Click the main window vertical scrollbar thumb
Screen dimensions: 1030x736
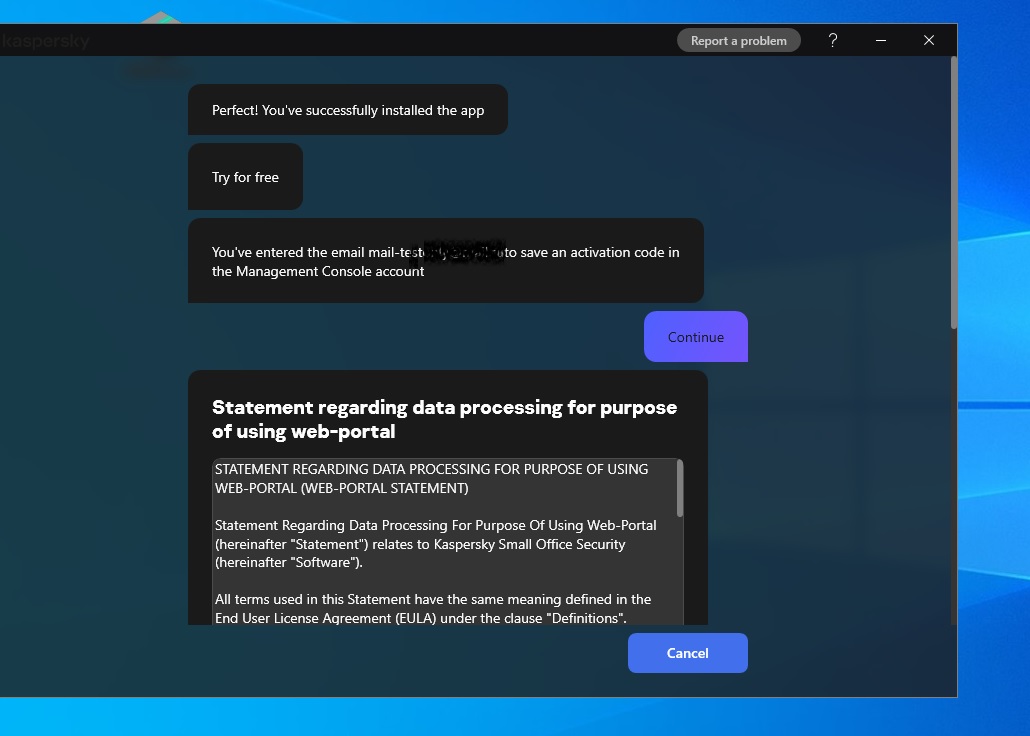click(954, 193)
